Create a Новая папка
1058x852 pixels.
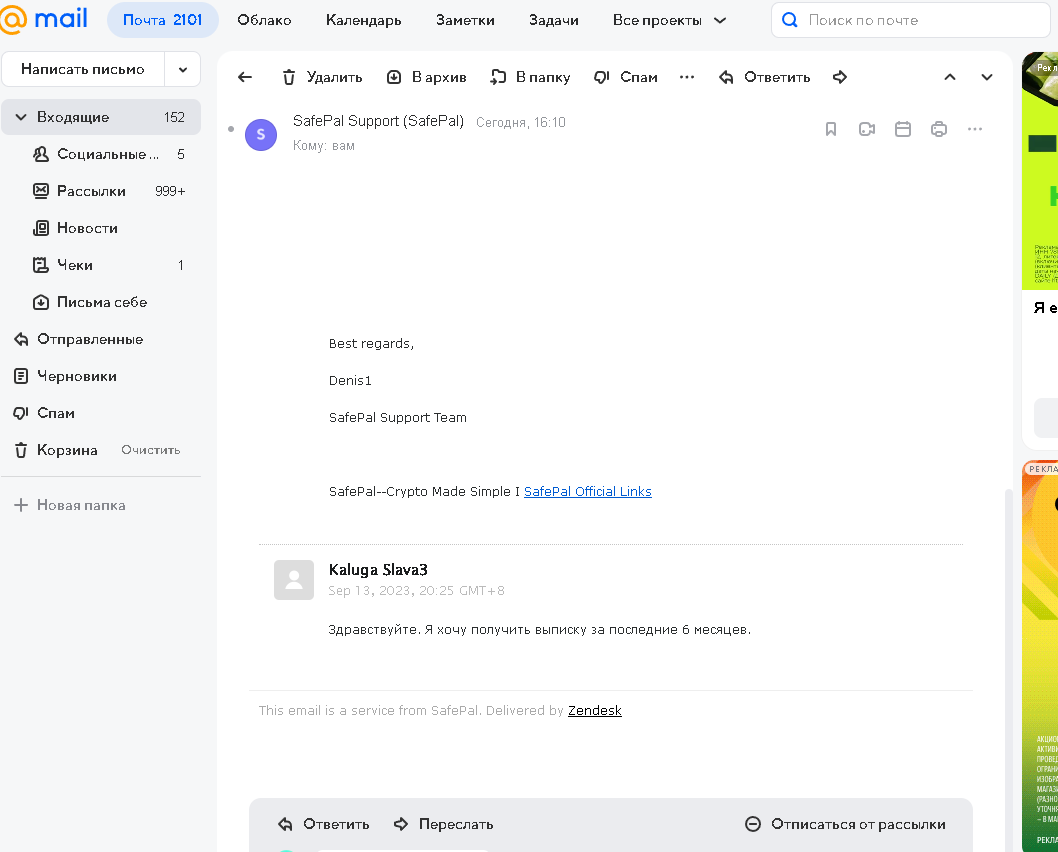tap(70, 505)
